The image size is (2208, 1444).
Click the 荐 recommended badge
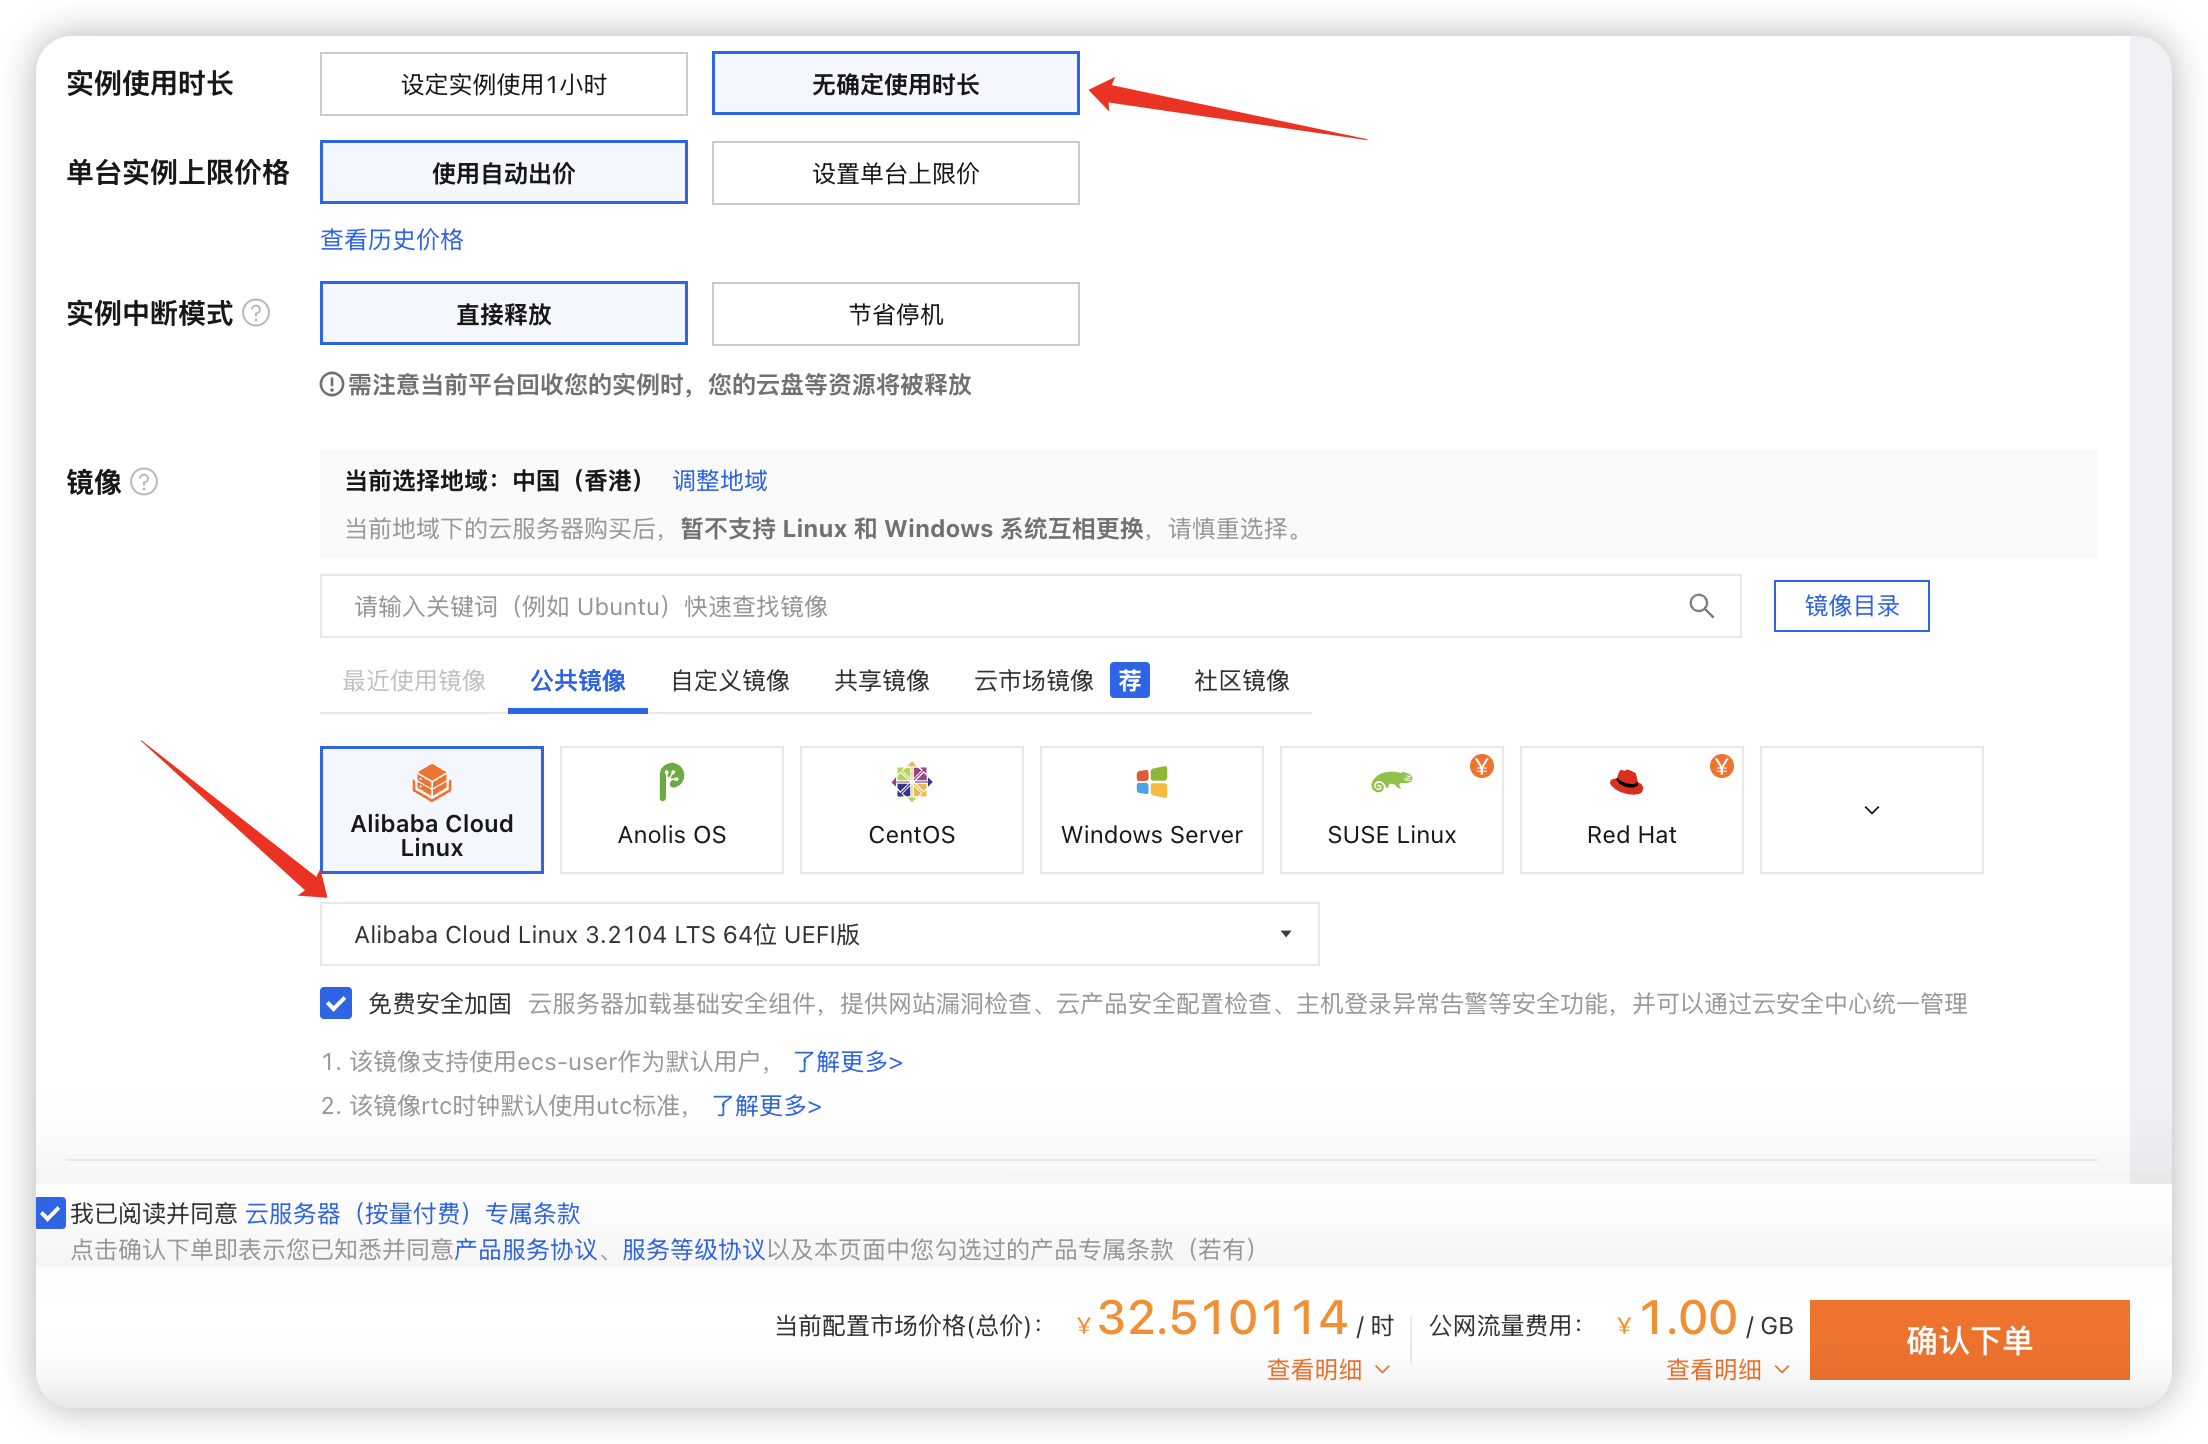[x=1130, y=680]
